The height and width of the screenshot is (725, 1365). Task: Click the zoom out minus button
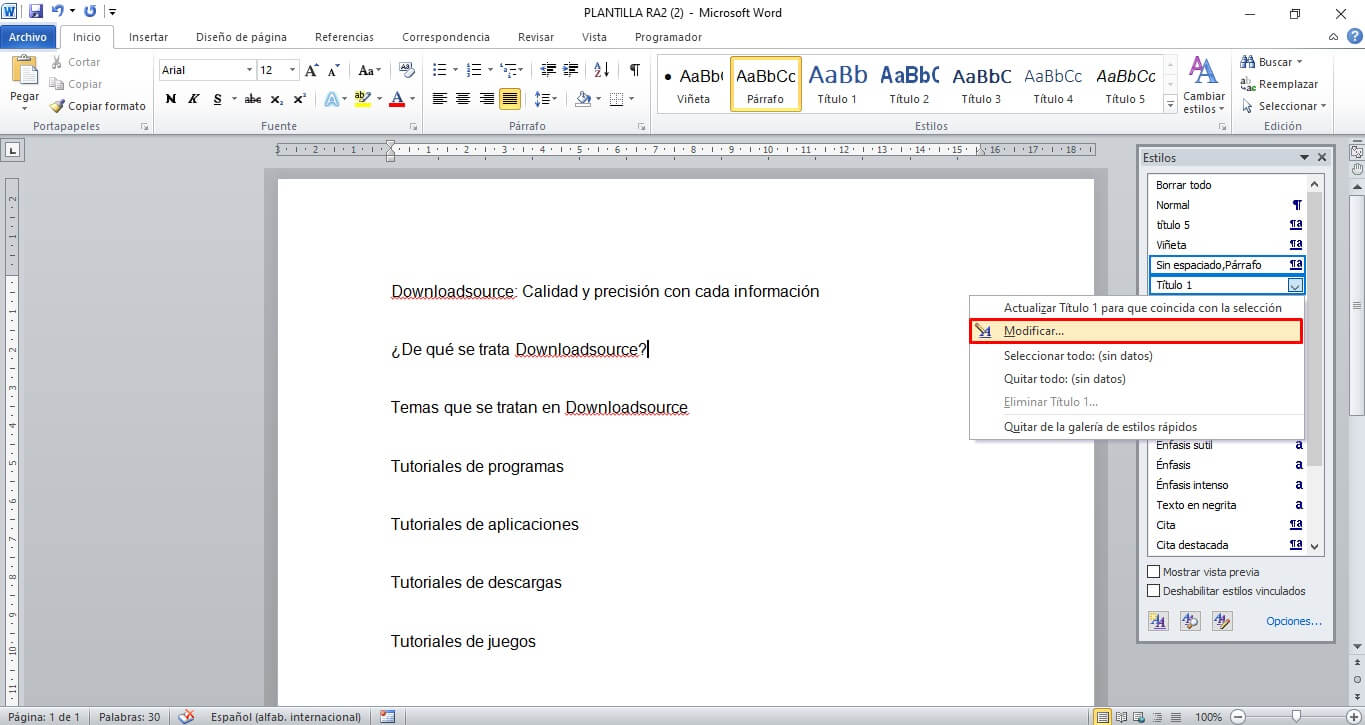click(x=1239, y=716)
